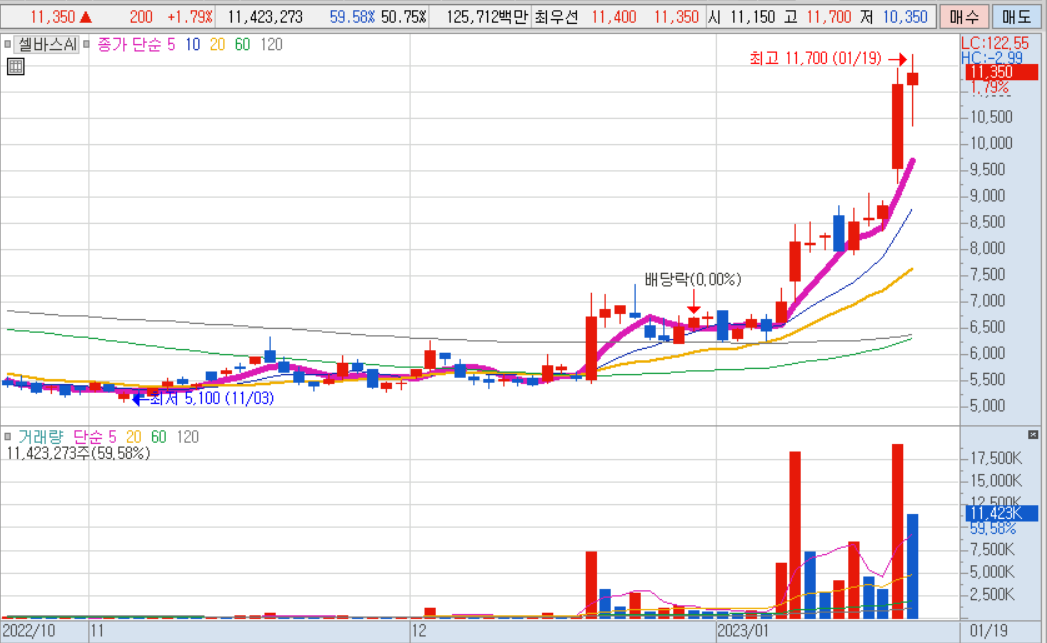Viewport: 1047px width, 643px height.
Task: Click the 거래량 volume indicator label
Action: pyautogui.click(x=41, y=437)
